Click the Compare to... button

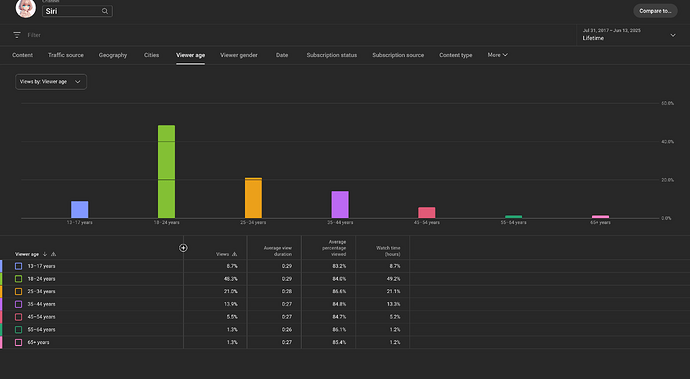(655, 11)
